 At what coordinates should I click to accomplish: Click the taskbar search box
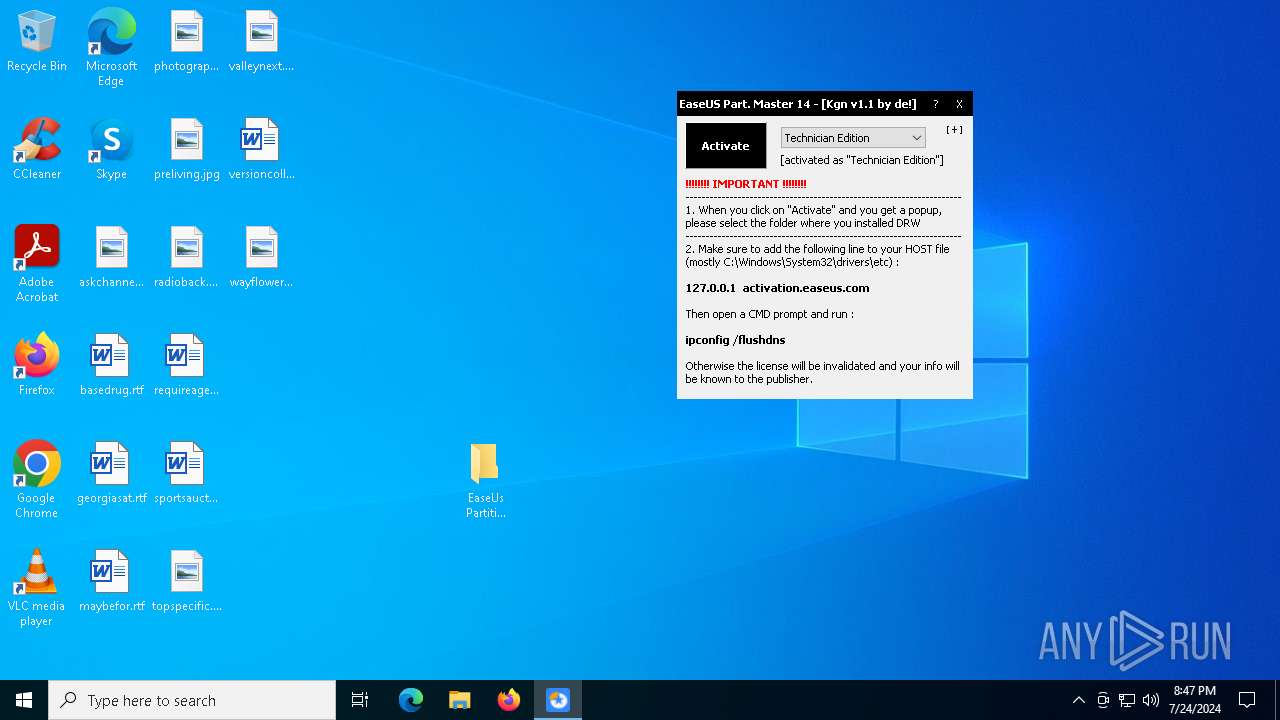tap(192, 700)
